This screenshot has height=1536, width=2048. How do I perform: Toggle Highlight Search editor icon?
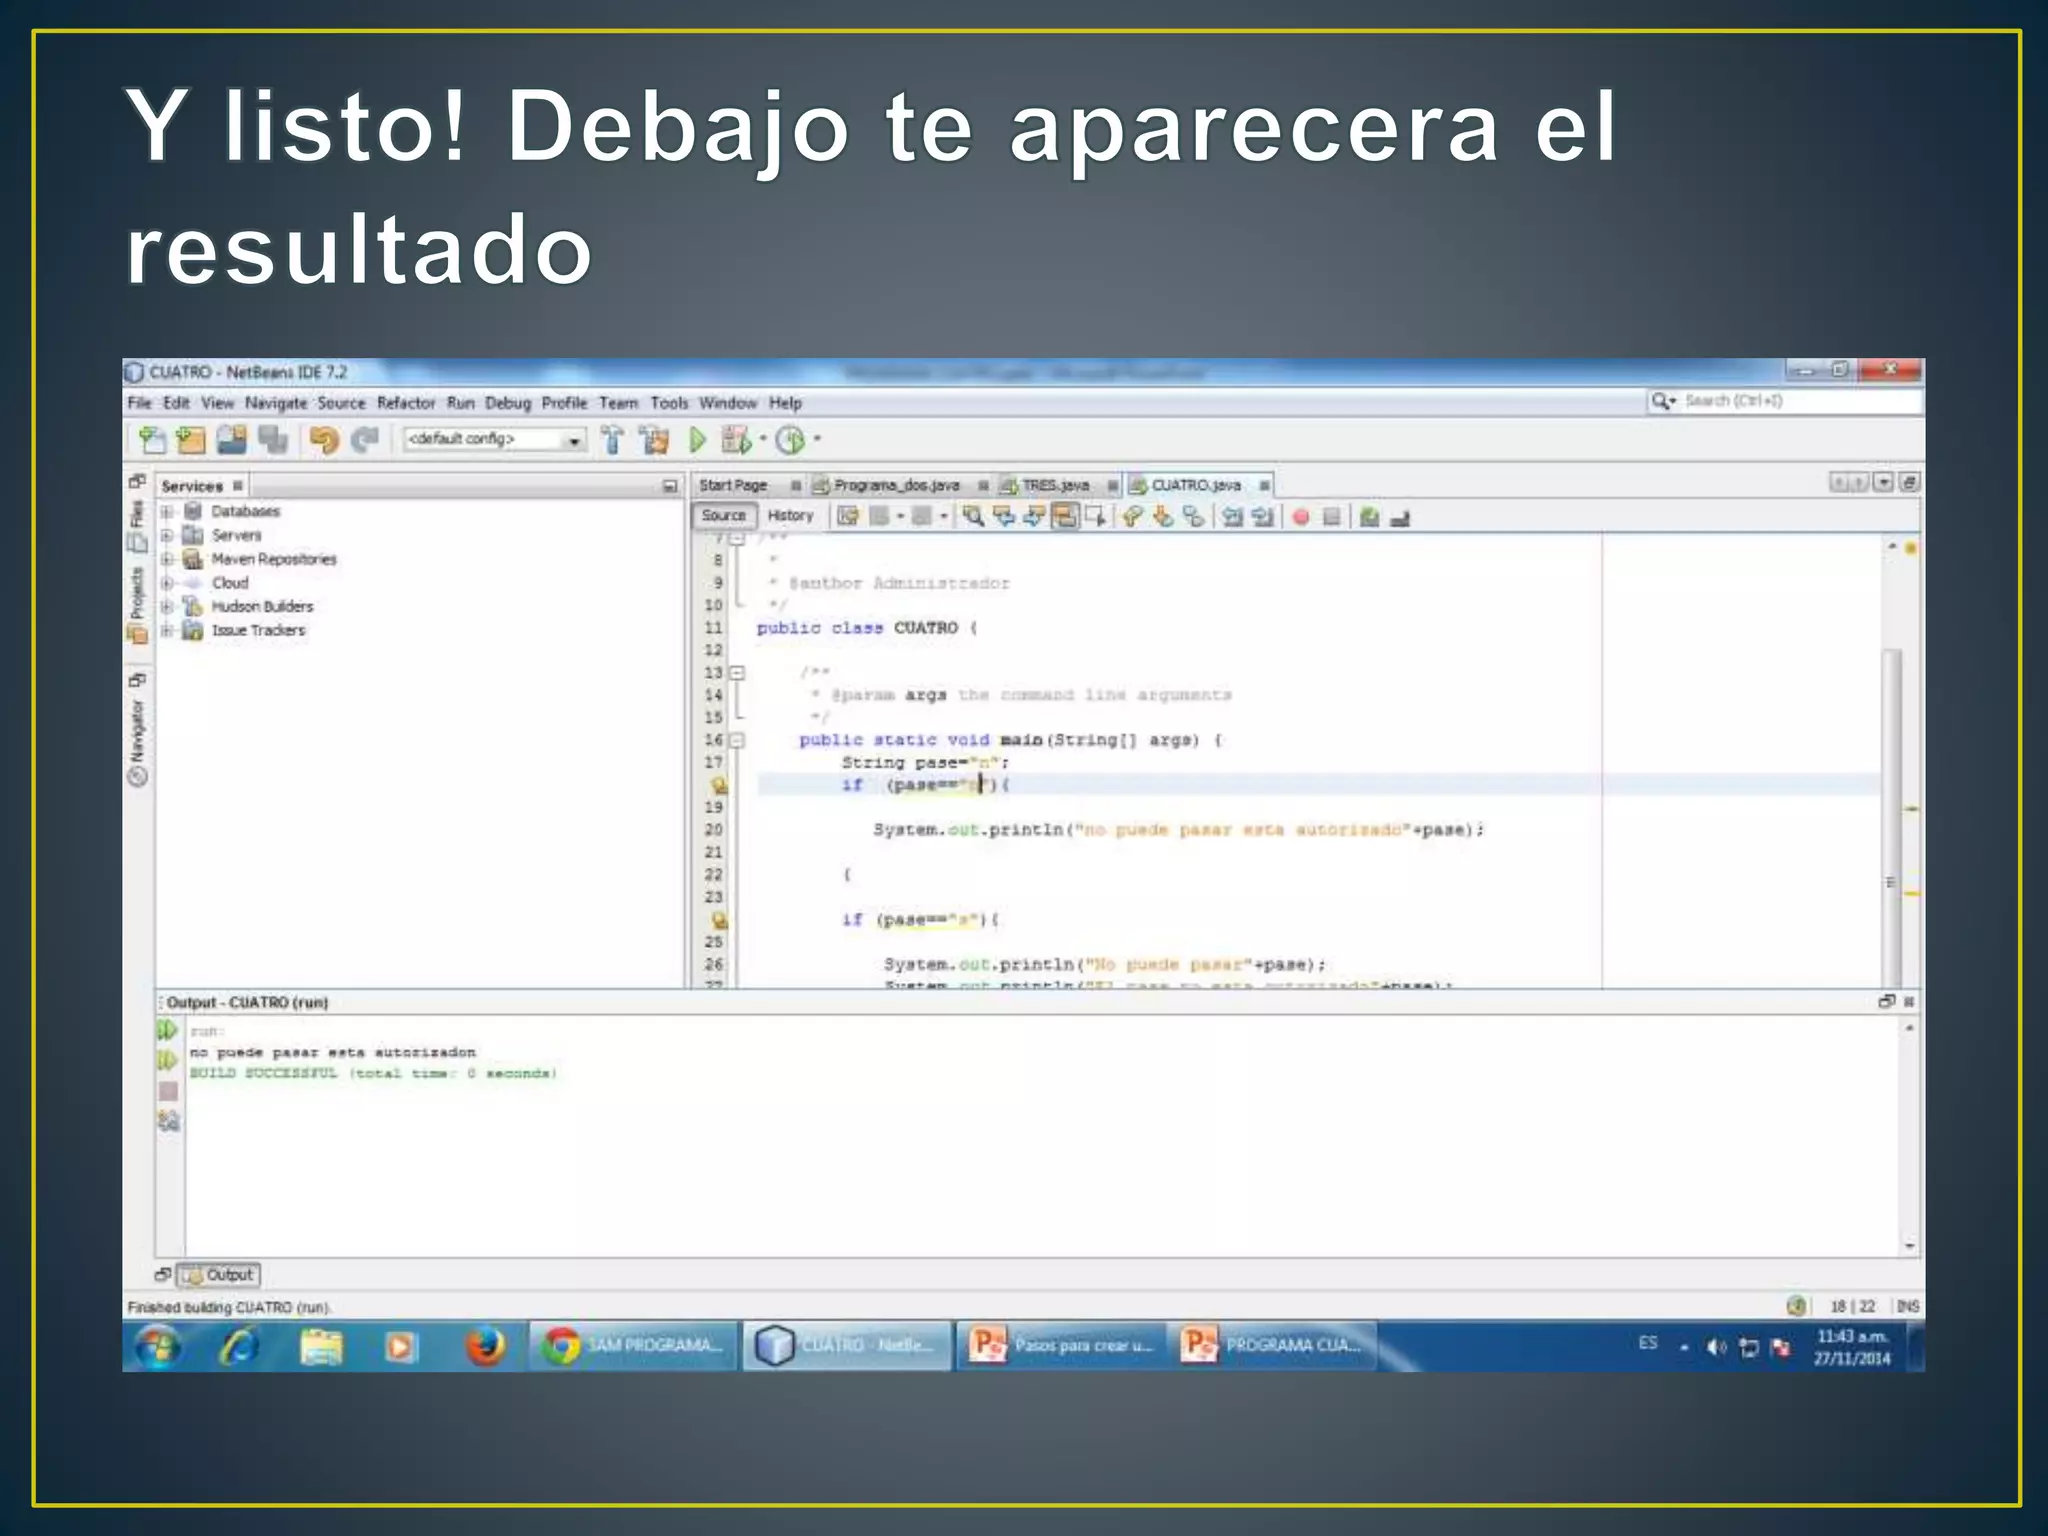[1066, 516]
